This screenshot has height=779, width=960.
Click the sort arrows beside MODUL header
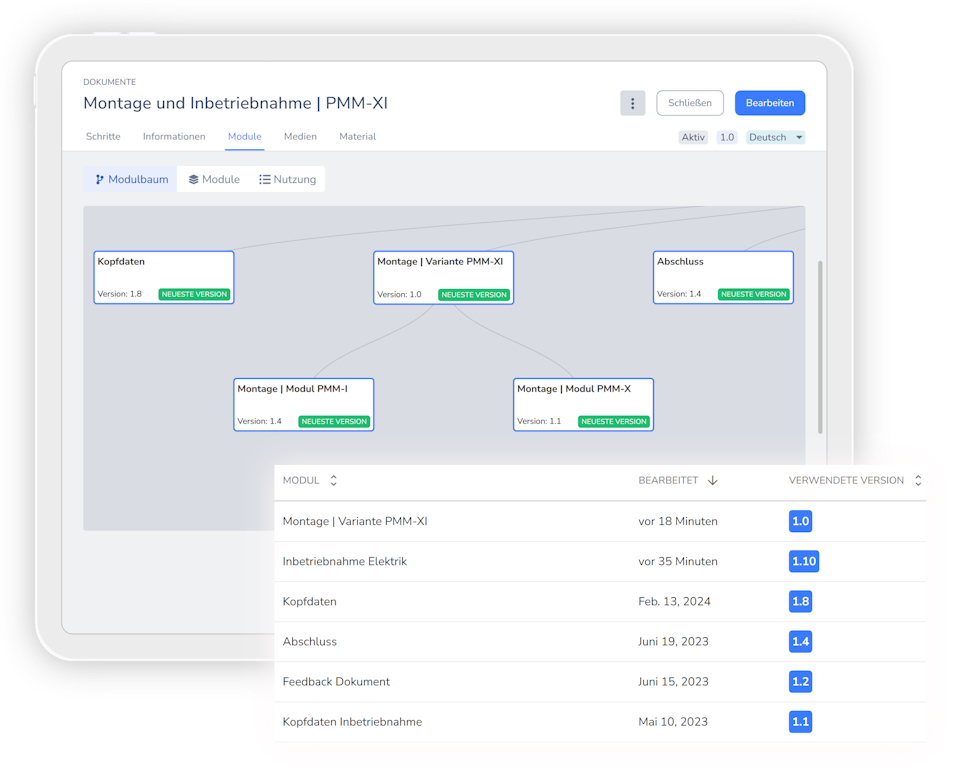coord(333,480)
